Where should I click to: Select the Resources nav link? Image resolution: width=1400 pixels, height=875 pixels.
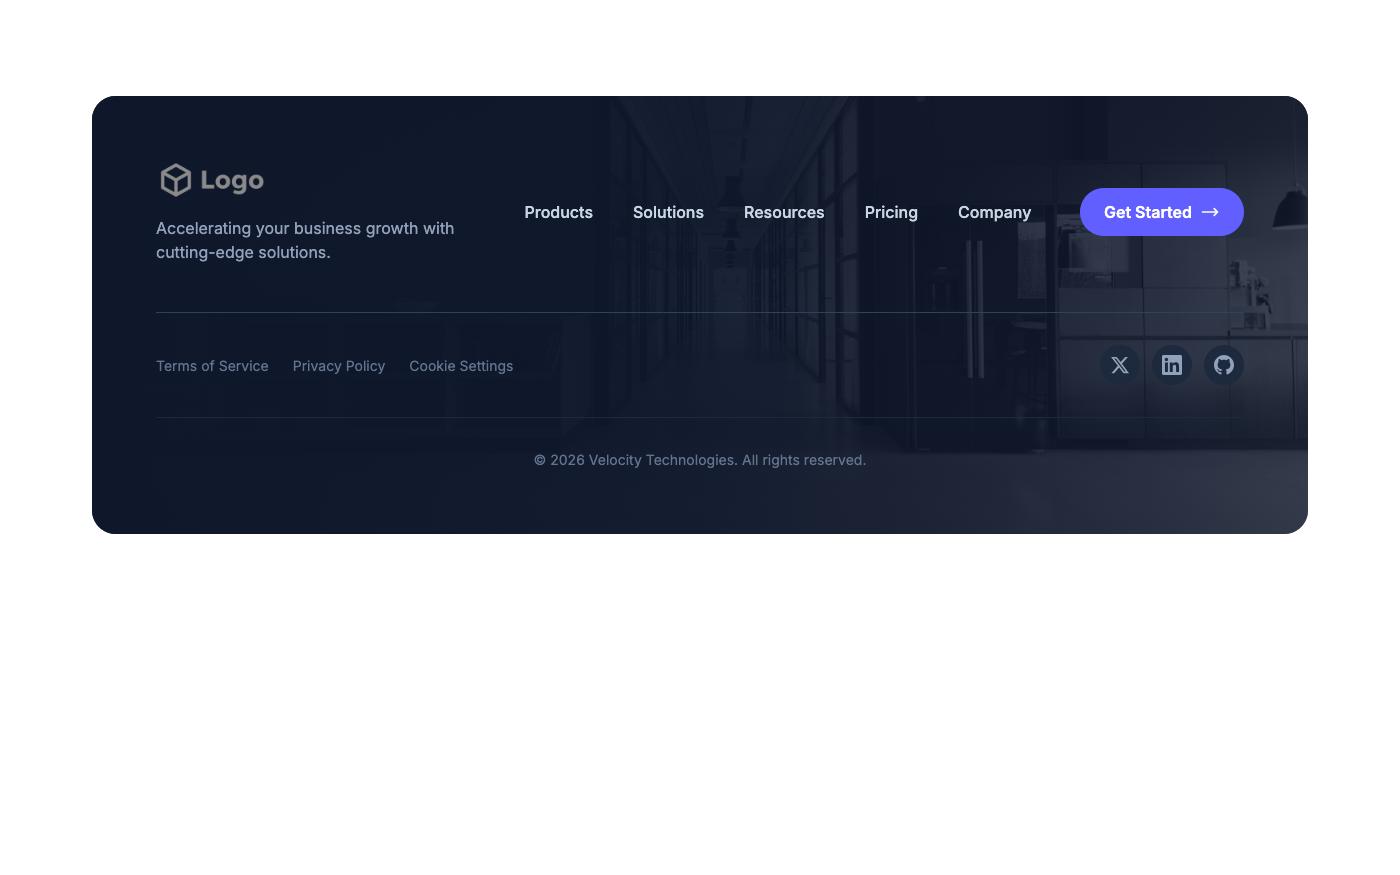[784, 212]
